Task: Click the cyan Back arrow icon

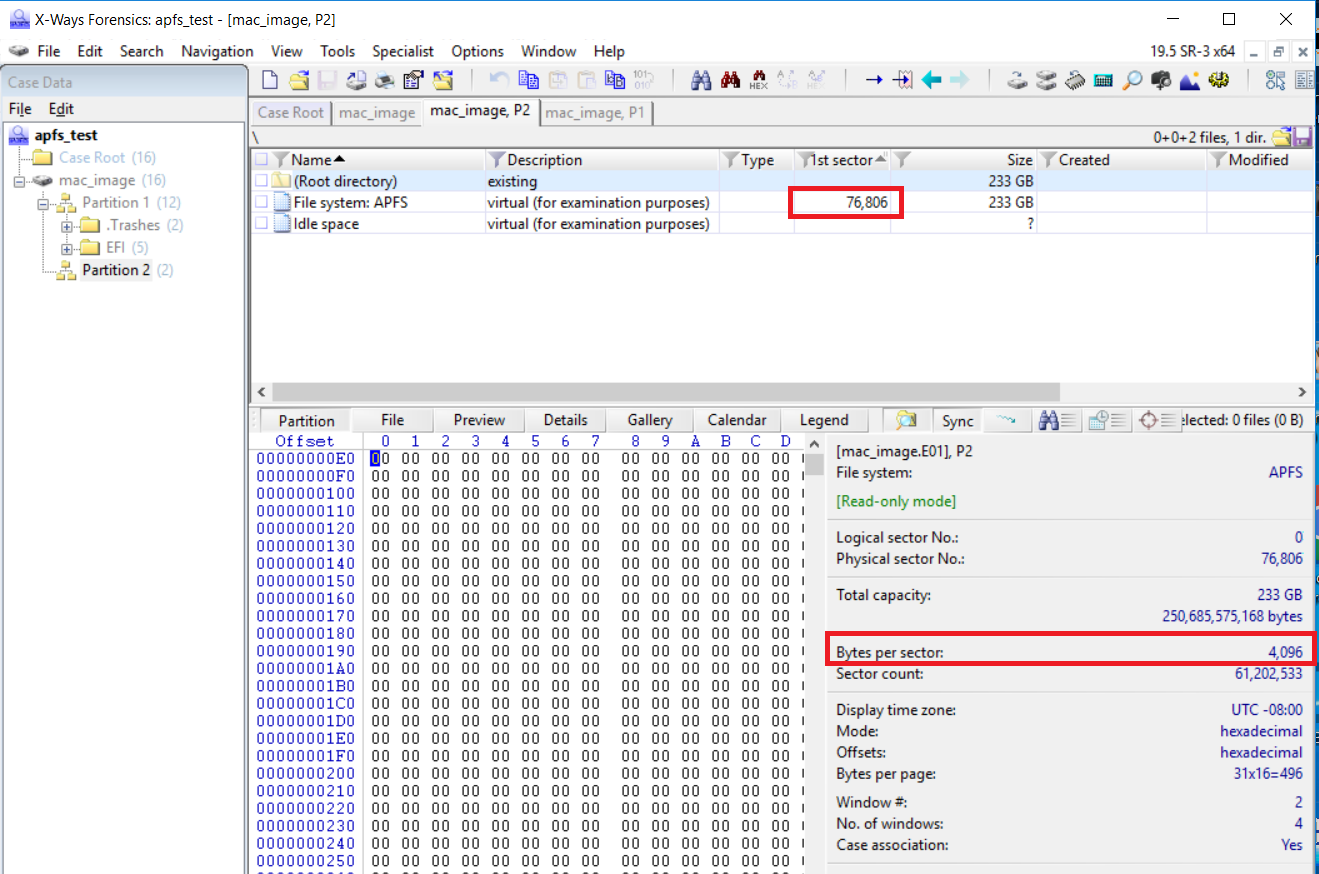Action: coord(932,80)
